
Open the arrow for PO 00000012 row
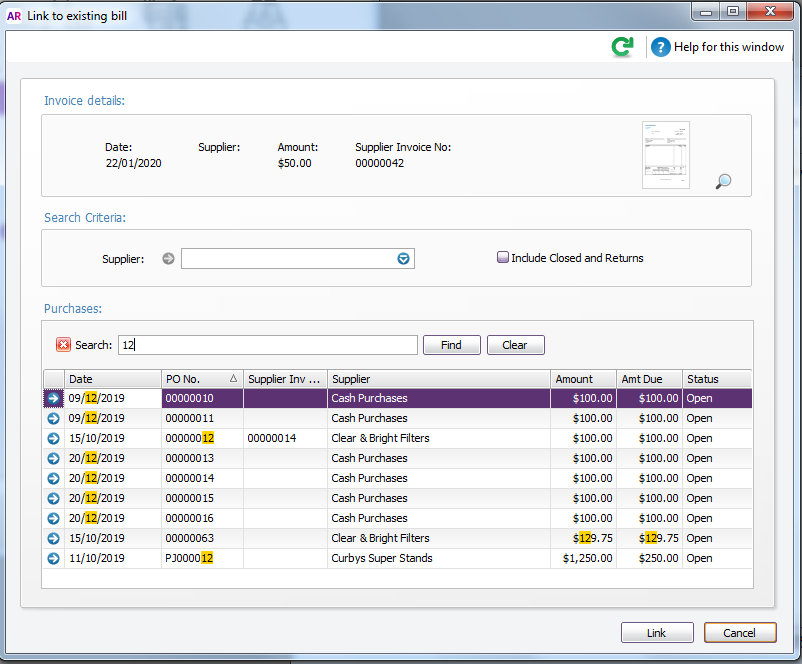53,438
